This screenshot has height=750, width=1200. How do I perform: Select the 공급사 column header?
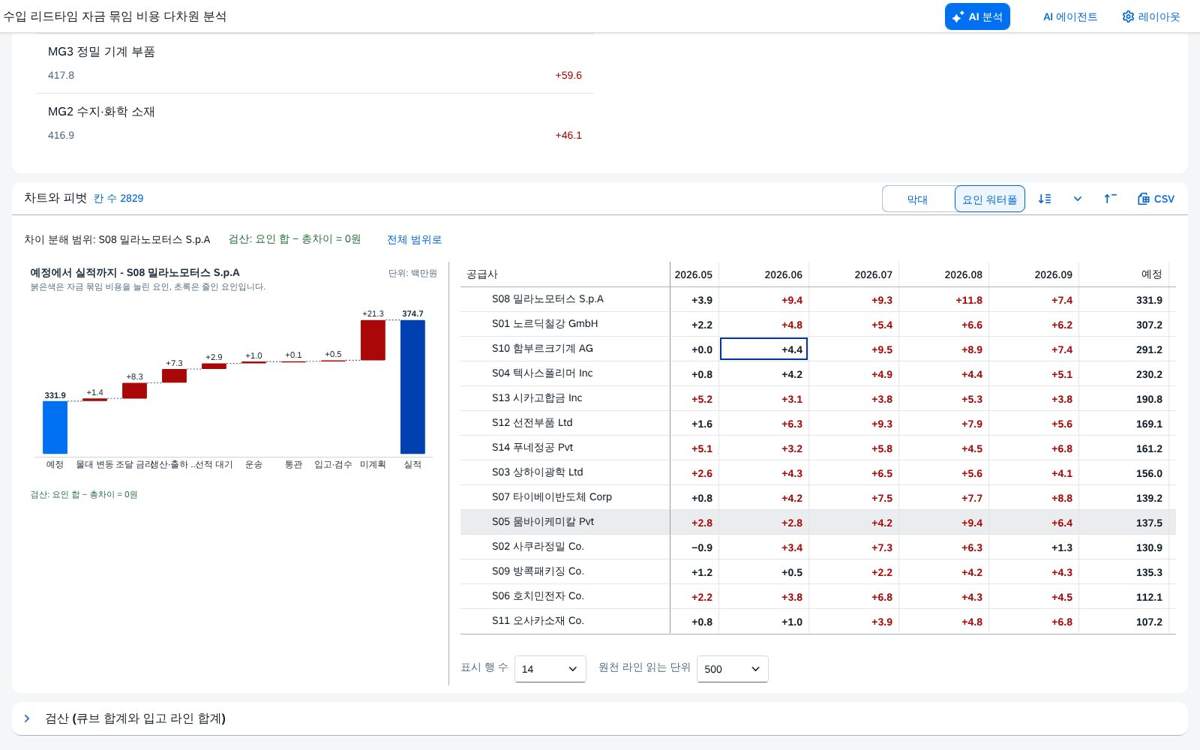[x=565, y=274]
